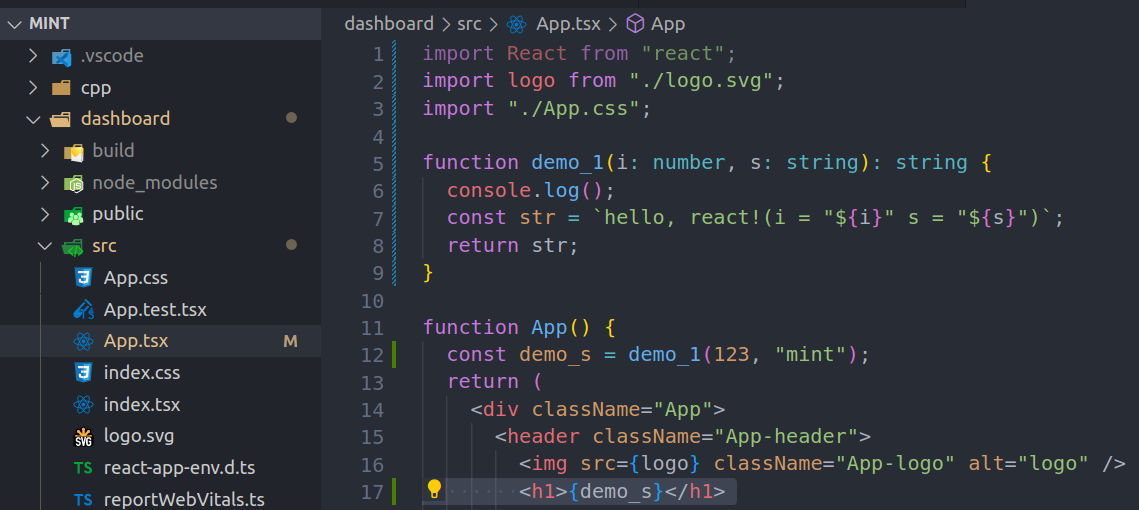Screen dimensions: 1139x510
Task: Click the React icon next to App.tsx in the breadcrumb
Action: point(516,25)
